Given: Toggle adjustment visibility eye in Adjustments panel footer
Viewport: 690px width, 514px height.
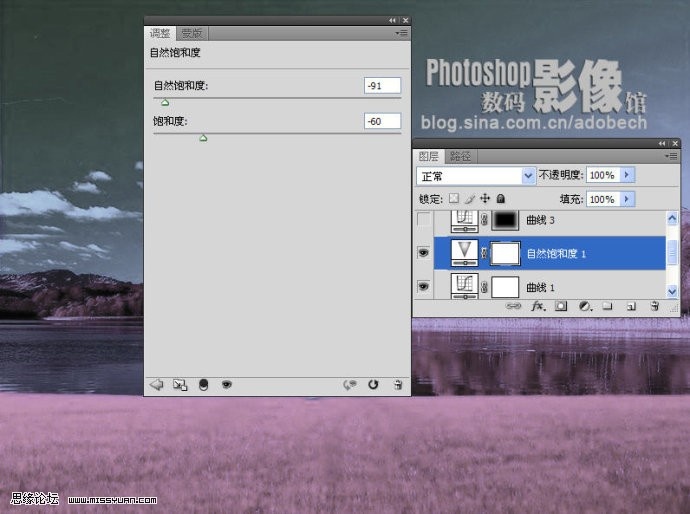Looking at the screenshot, I should point(227,385).
